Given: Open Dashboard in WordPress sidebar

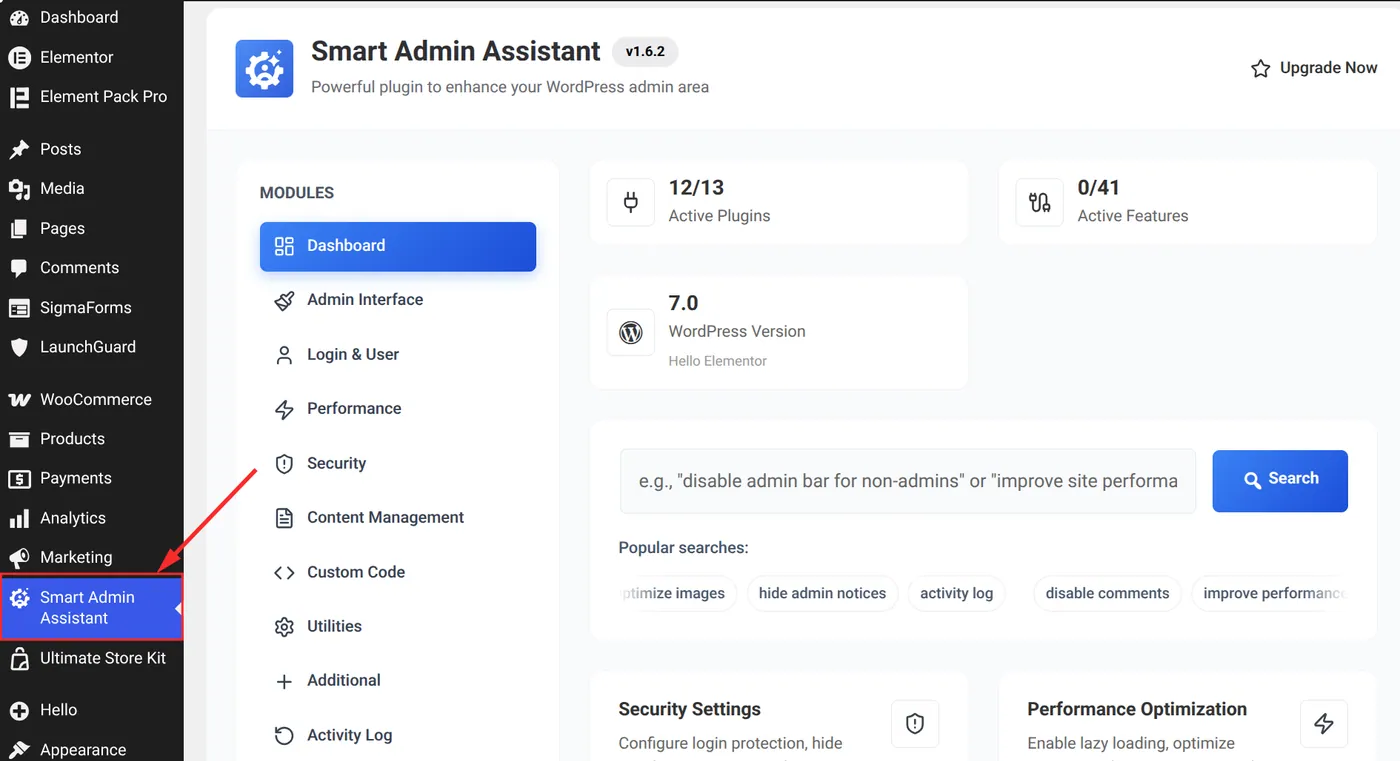Looking at the screenshot, I should (x=79, y=17).
